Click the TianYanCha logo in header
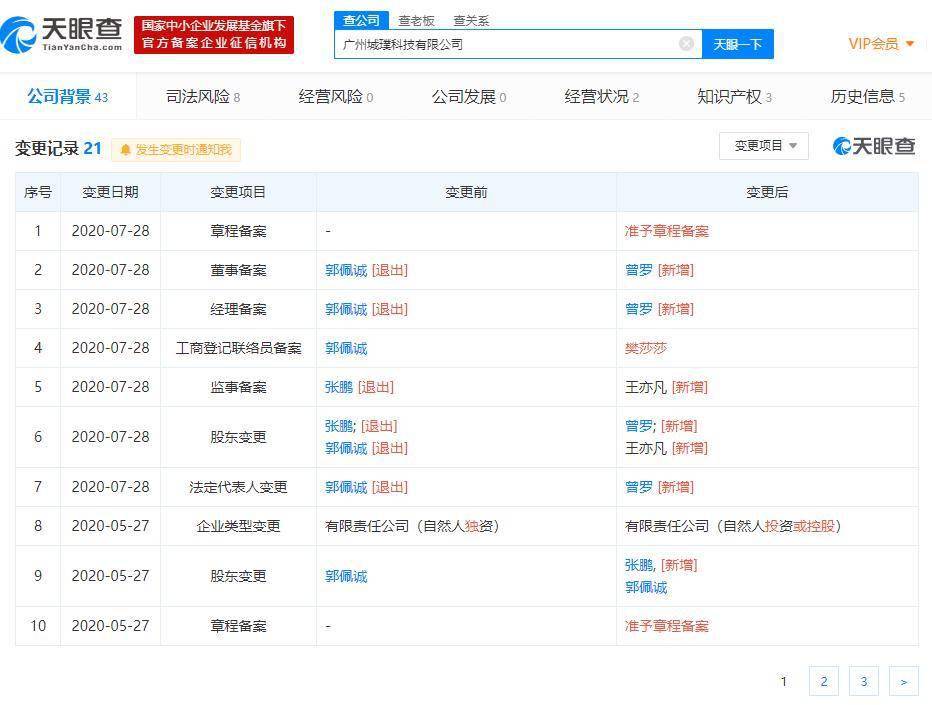Viewport: 932px width, 705px height. 62,34
